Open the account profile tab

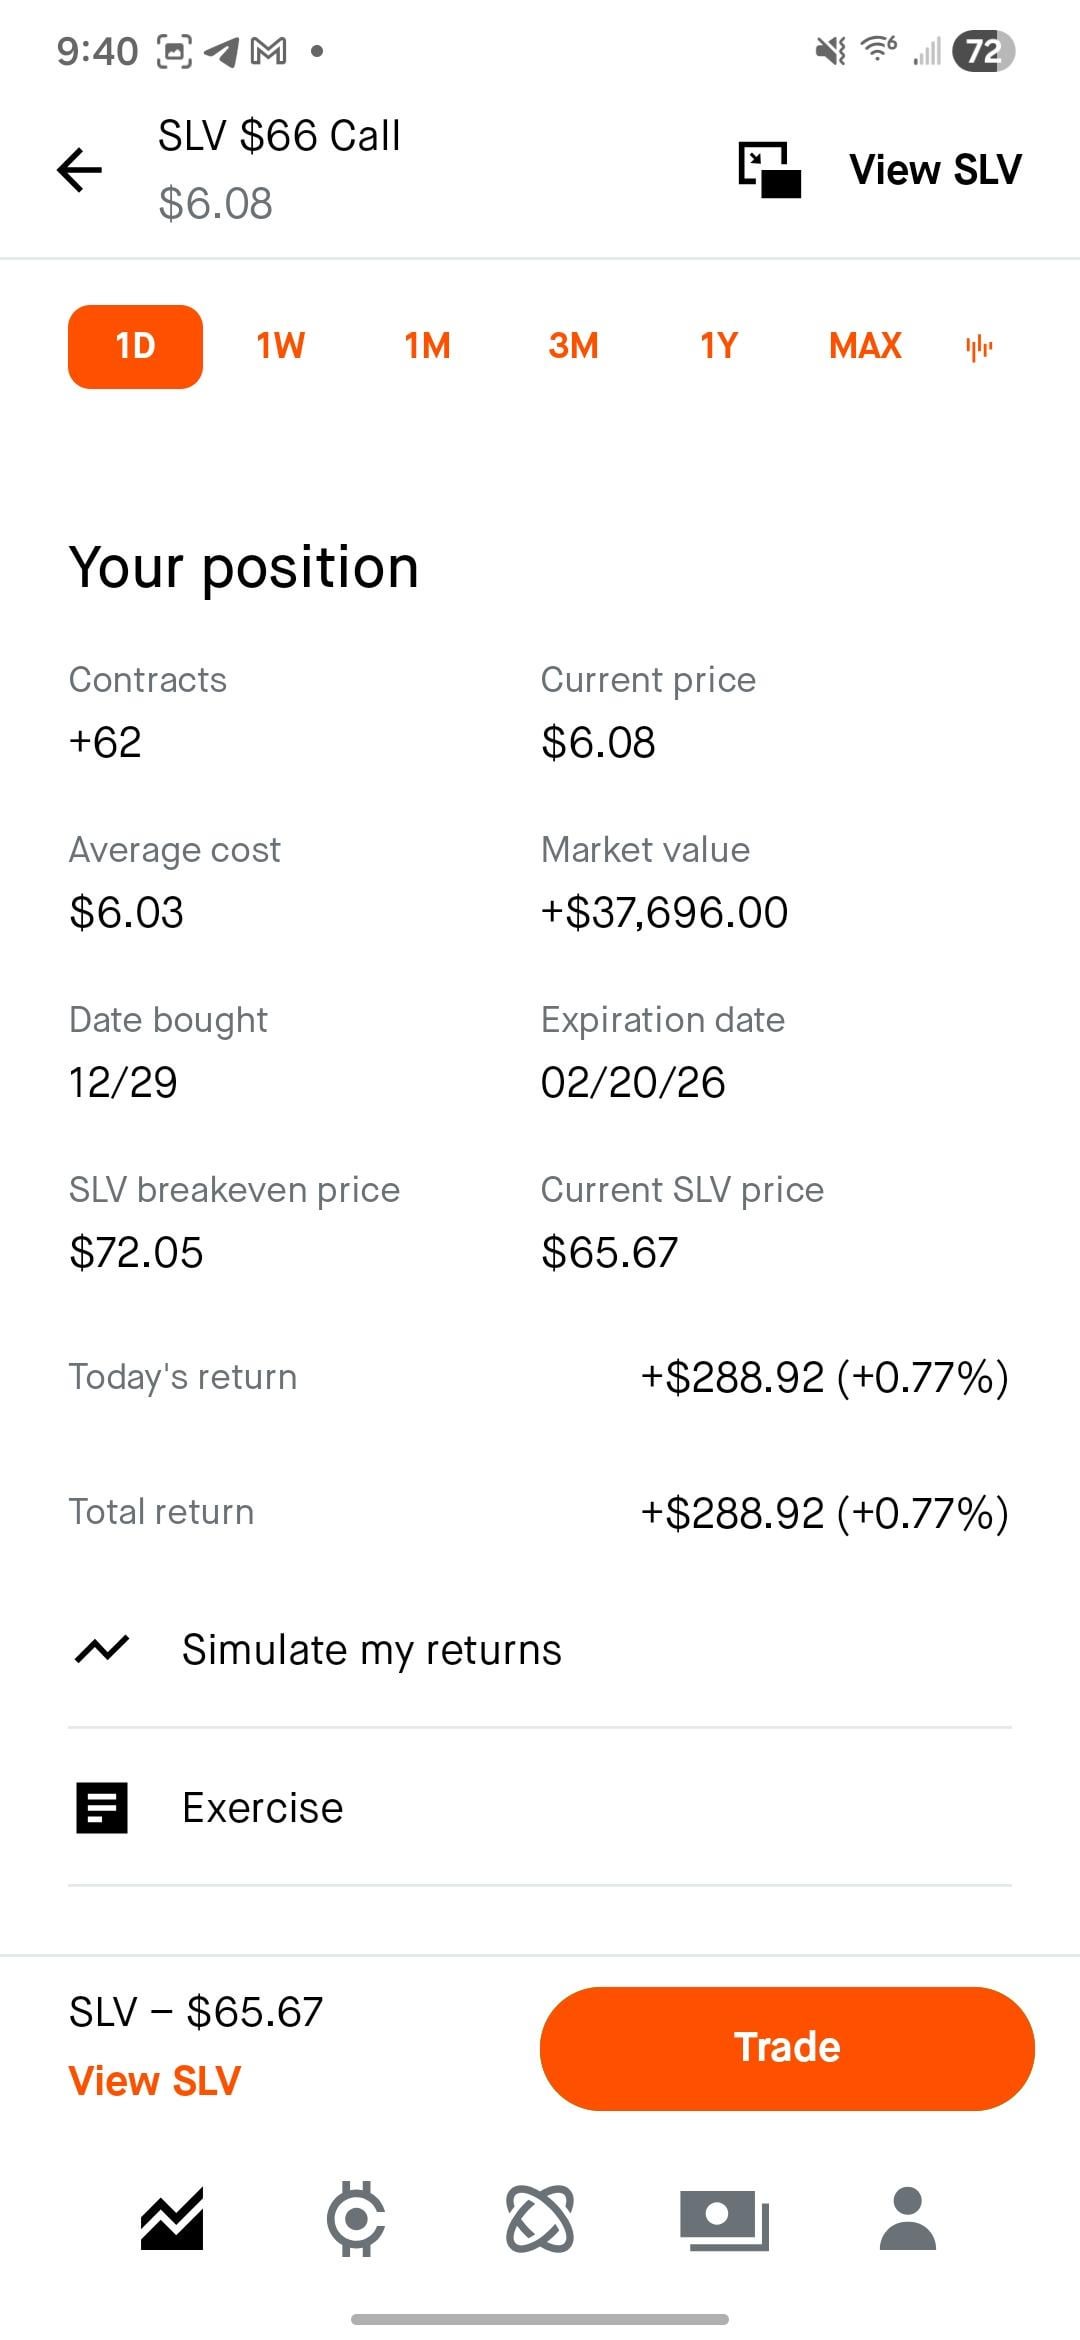pos(907,2219)
